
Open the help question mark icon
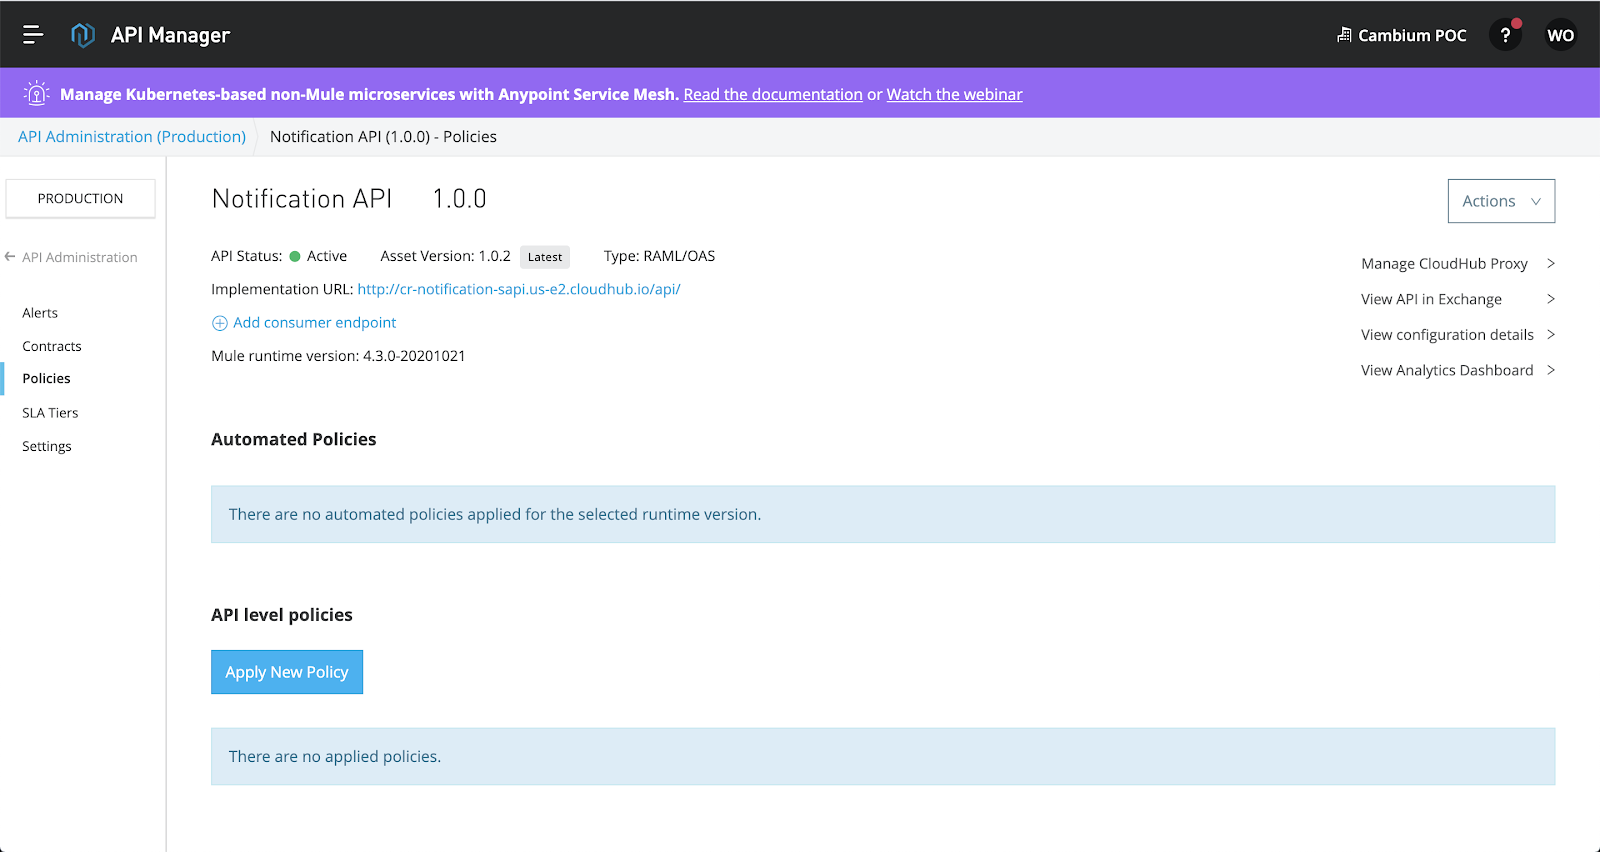pos(1505,35)
